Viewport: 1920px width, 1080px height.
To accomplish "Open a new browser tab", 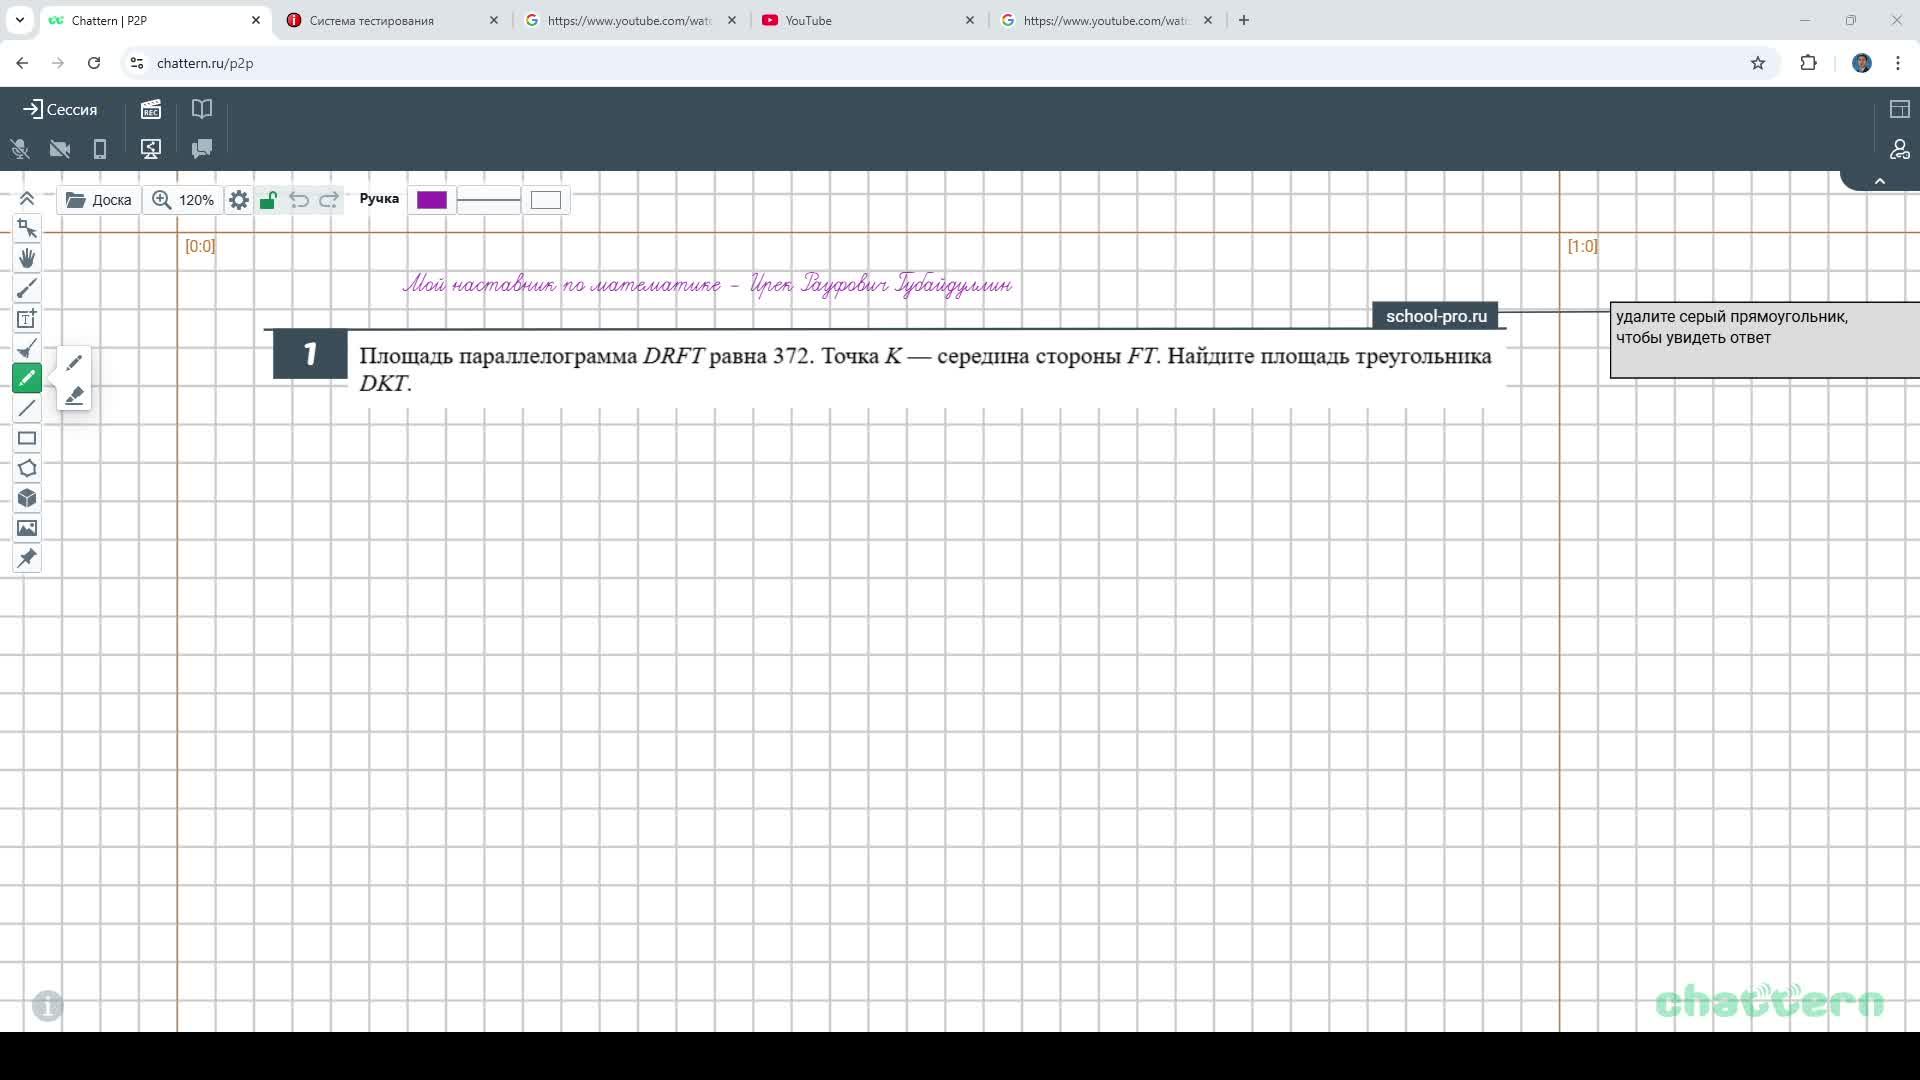I will click(x=1244, y=20).
